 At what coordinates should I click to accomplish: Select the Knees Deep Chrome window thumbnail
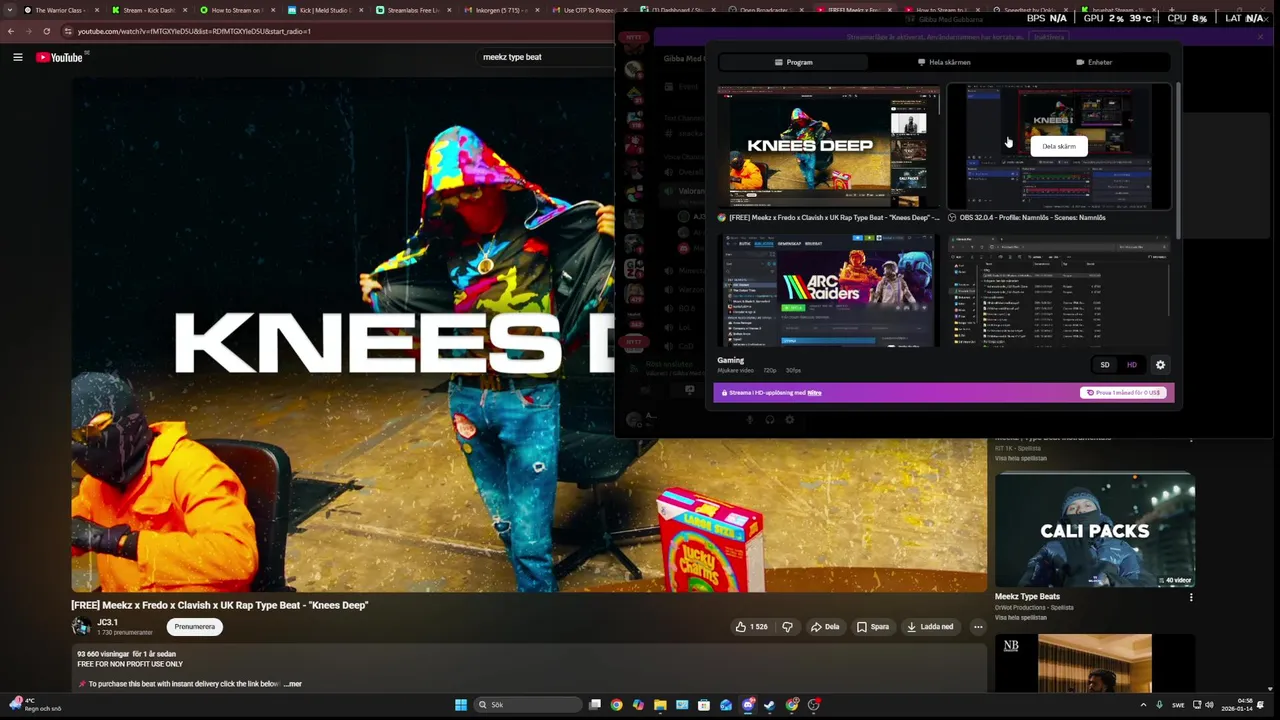(829, 146)
